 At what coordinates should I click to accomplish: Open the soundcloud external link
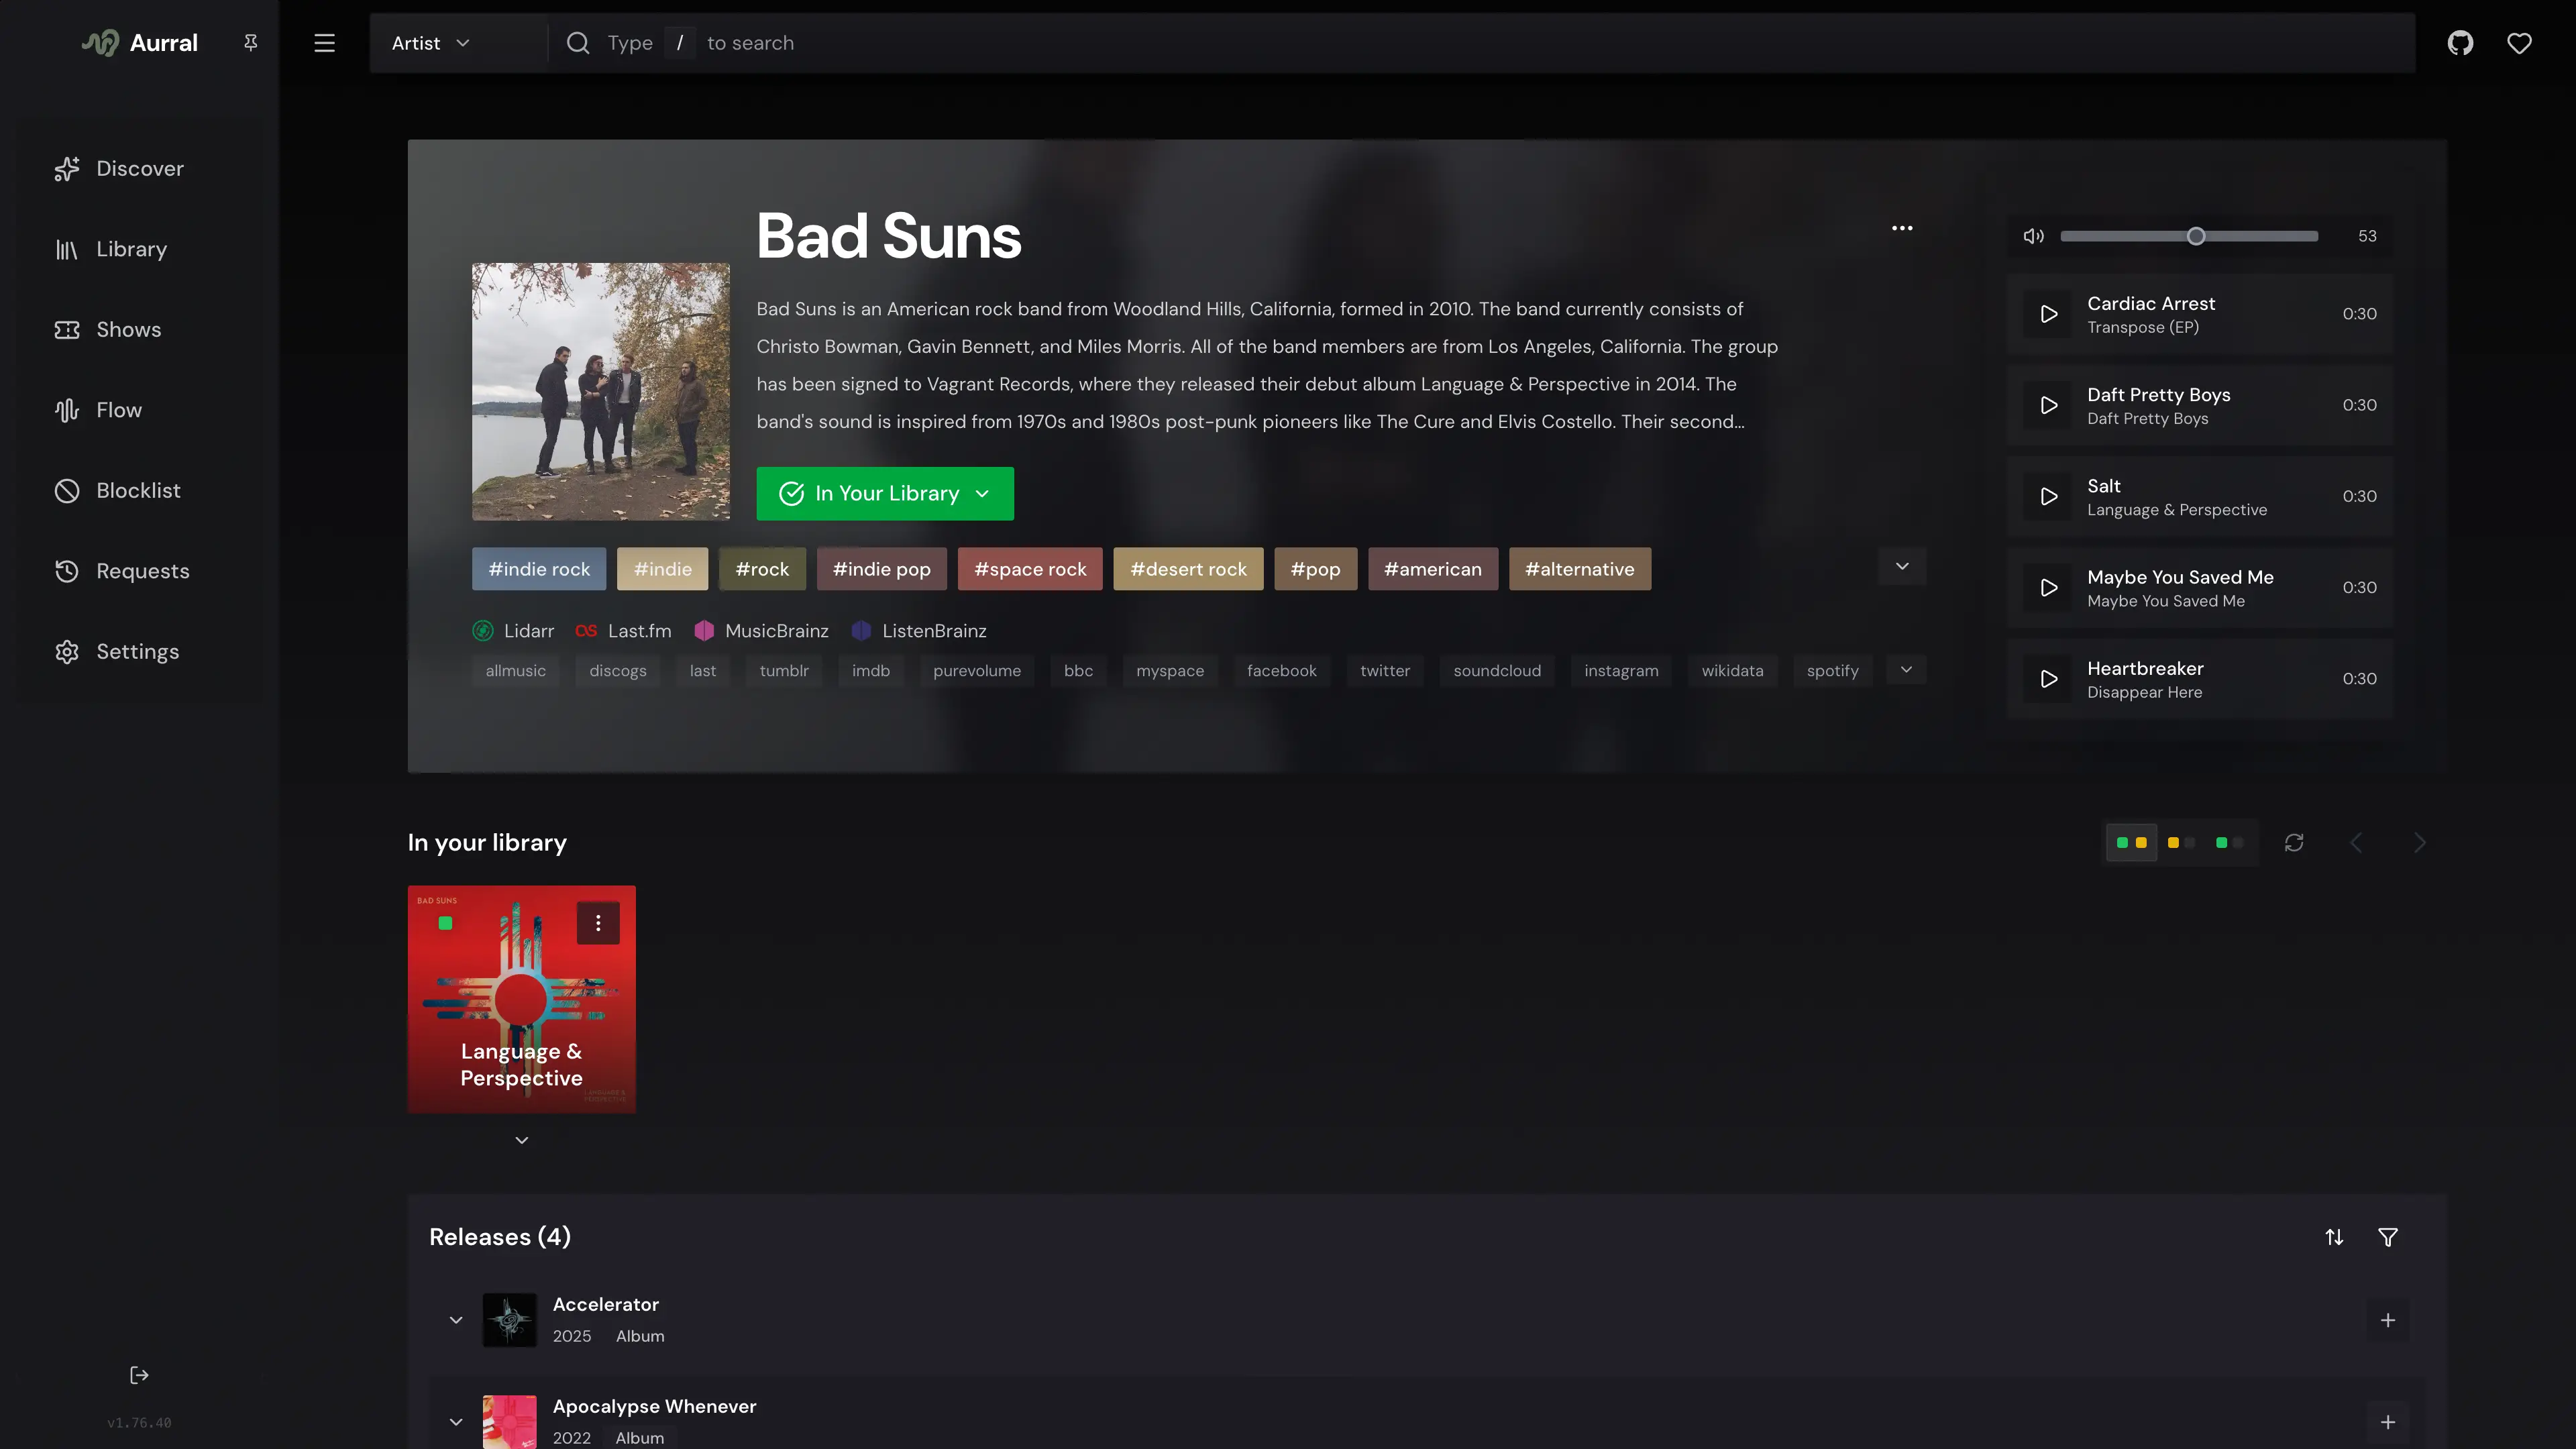click(x=1497, y=671)
